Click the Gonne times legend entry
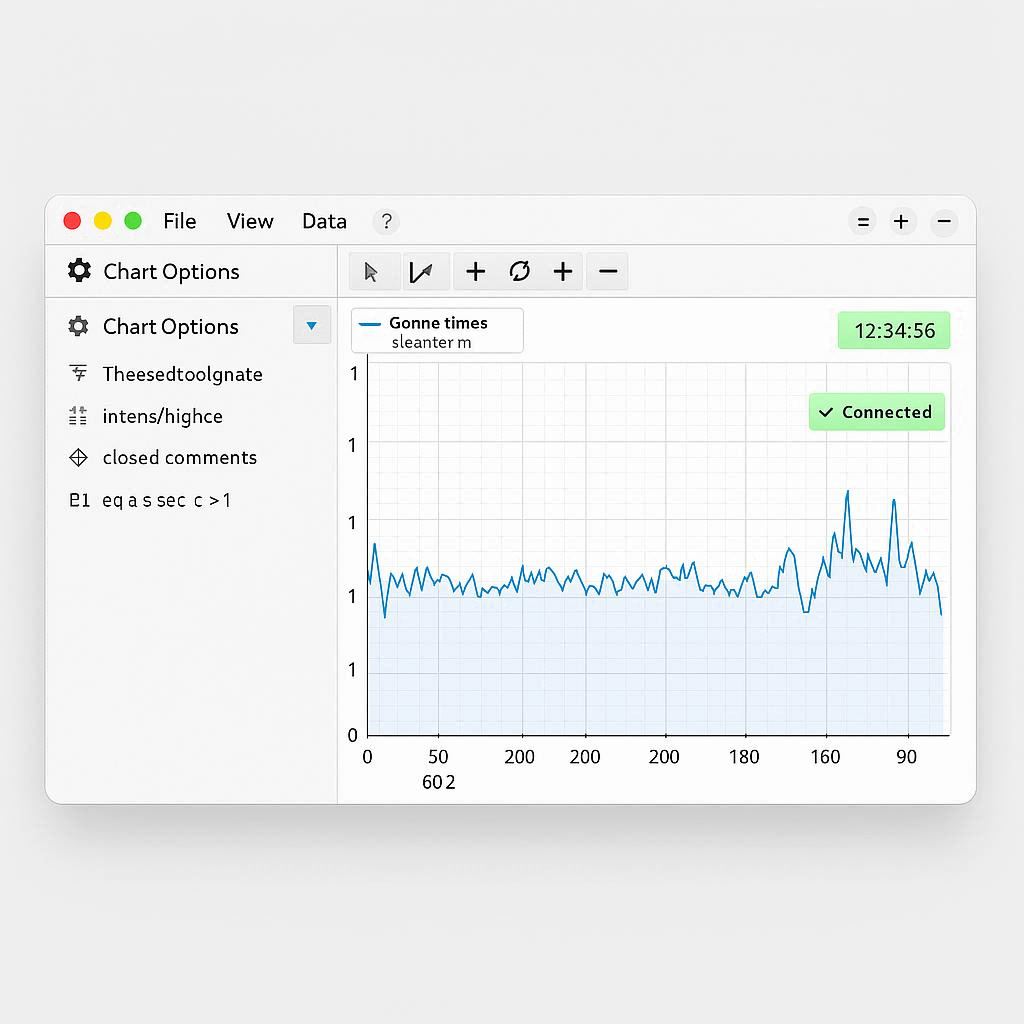Image resolution: width=1024 pixels, height=1024 pixels. (437, 324)
